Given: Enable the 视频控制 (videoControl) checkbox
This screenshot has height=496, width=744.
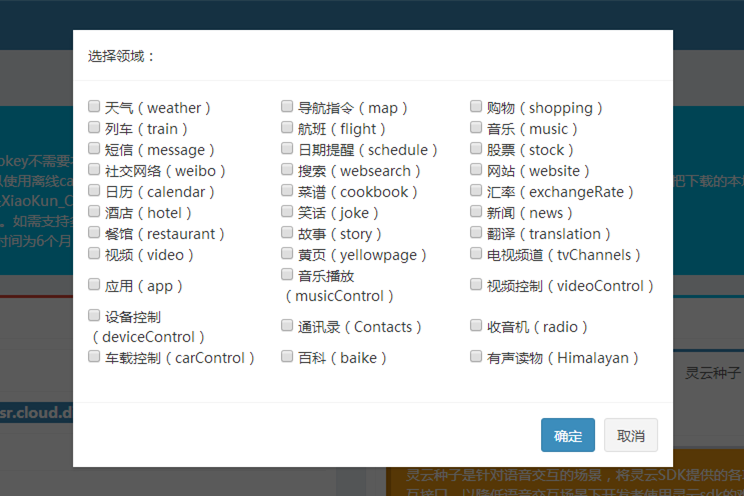Looking at the screenshot, I should pyautogui.click(x=477, y=284).
